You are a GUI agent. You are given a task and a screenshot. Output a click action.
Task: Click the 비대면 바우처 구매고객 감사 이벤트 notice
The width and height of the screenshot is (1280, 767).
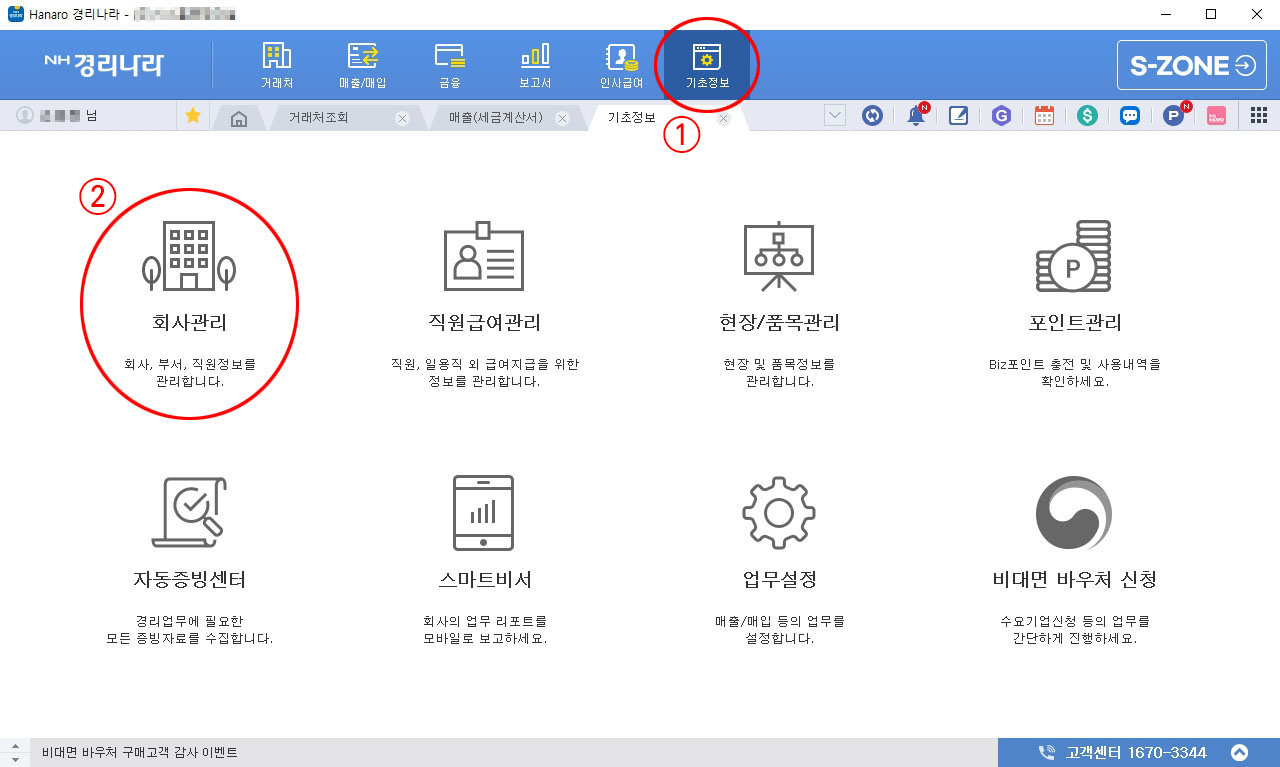point(139,752)
